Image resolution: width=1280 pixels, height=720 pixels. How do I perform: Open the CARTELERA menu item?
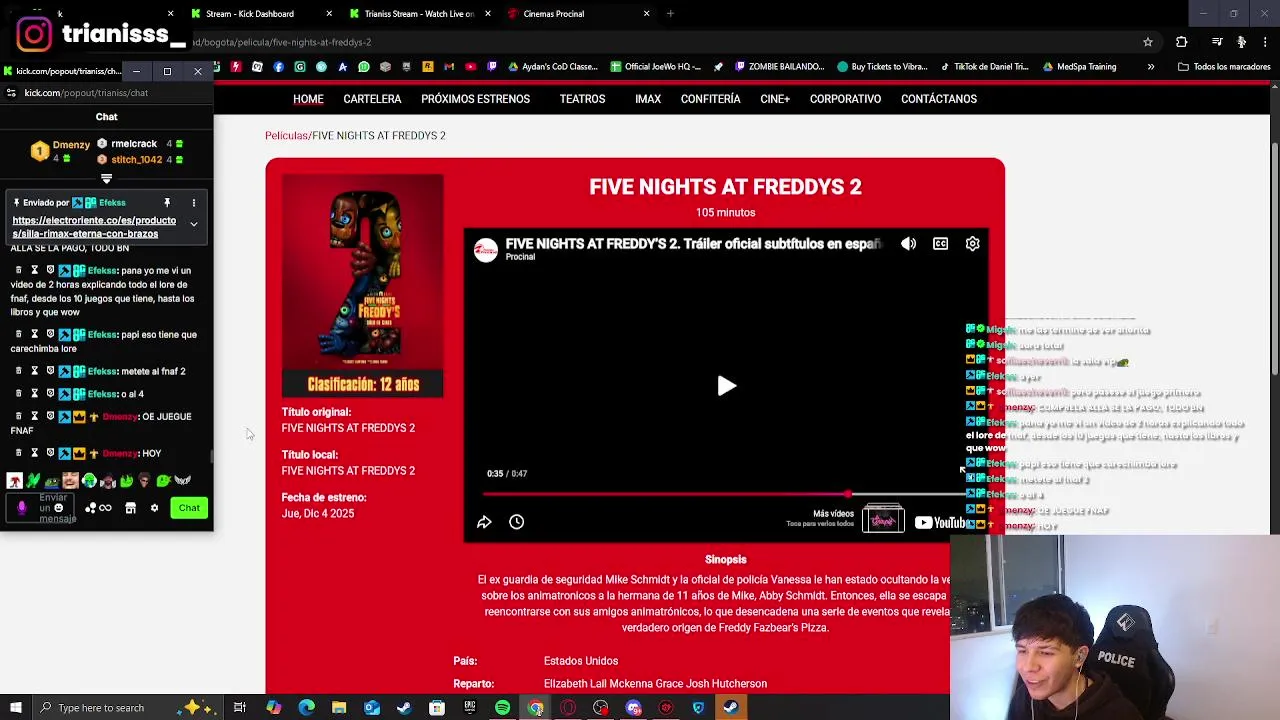(x=372, y=99)
